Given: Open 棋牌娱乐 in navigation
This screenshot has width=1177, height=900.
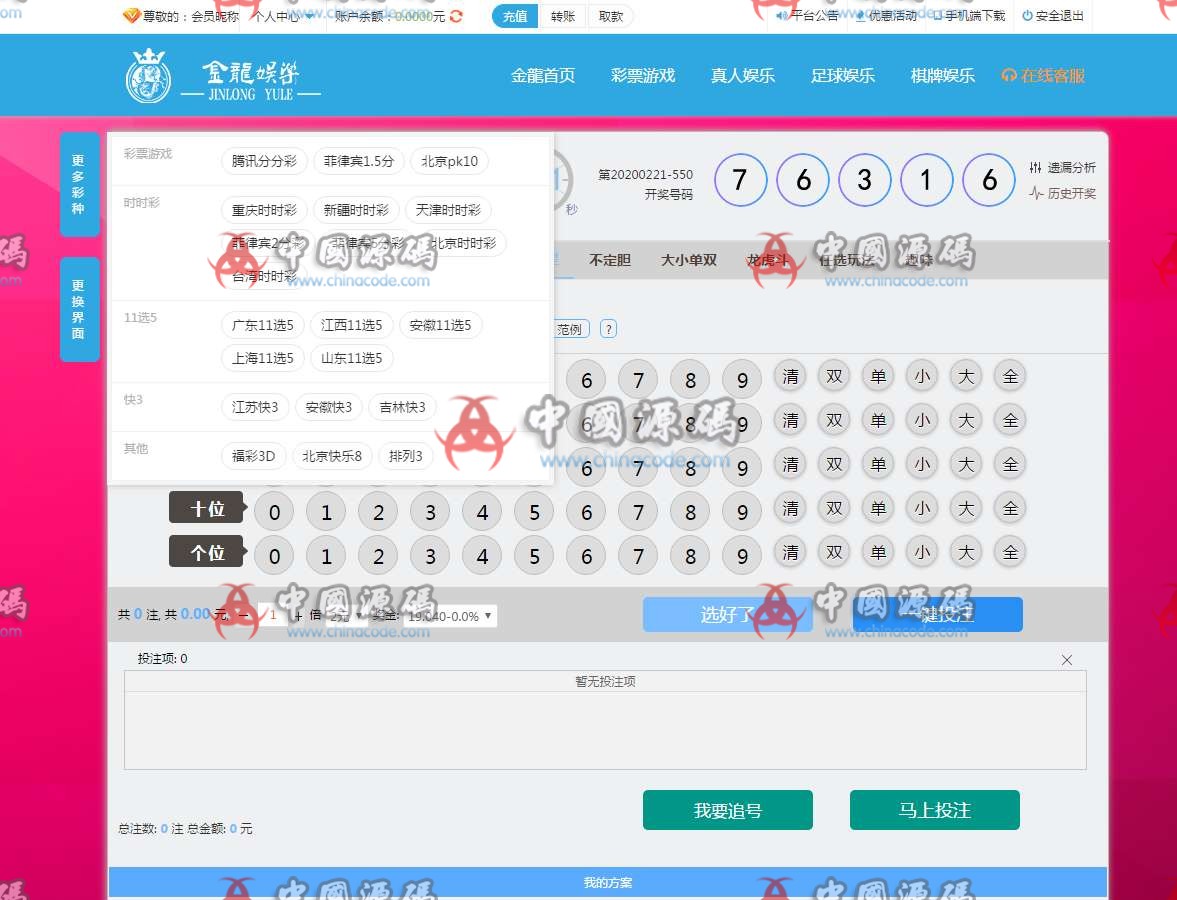Looking at the screenshot, I should [942, 76].
